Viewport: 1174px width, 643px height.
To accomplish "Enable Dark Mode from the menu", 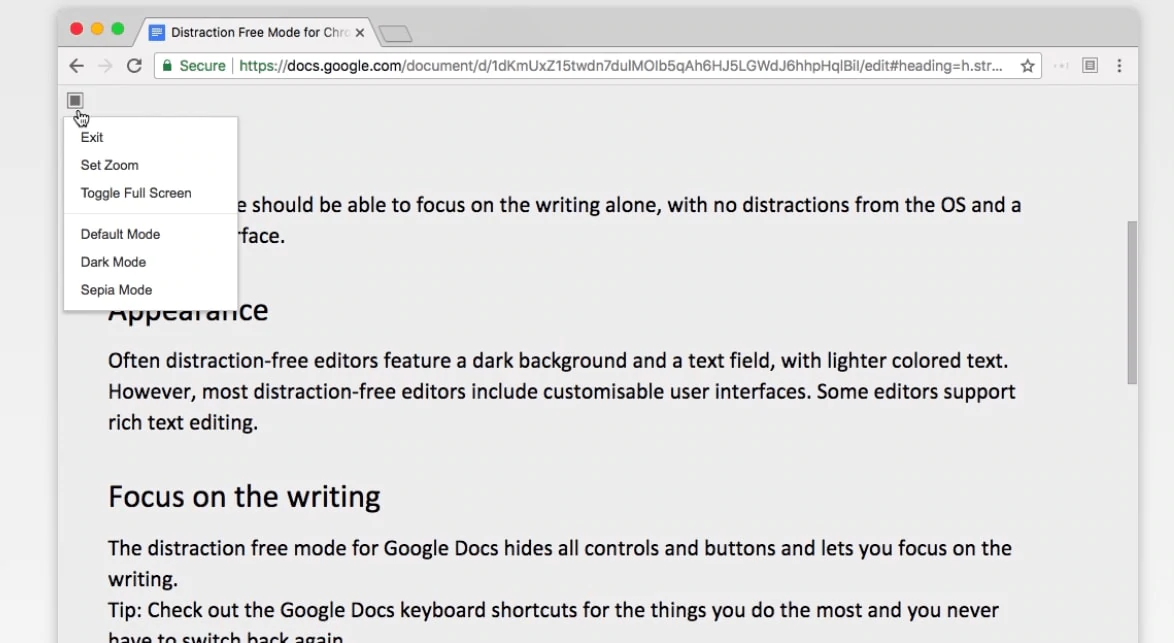I will coord(113,262).
